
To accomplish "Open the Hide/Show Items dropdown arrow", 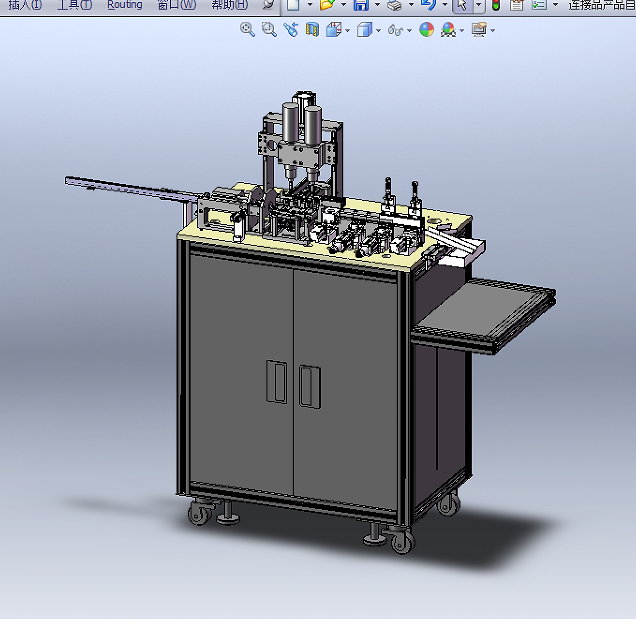I will [x=409, y=30].
